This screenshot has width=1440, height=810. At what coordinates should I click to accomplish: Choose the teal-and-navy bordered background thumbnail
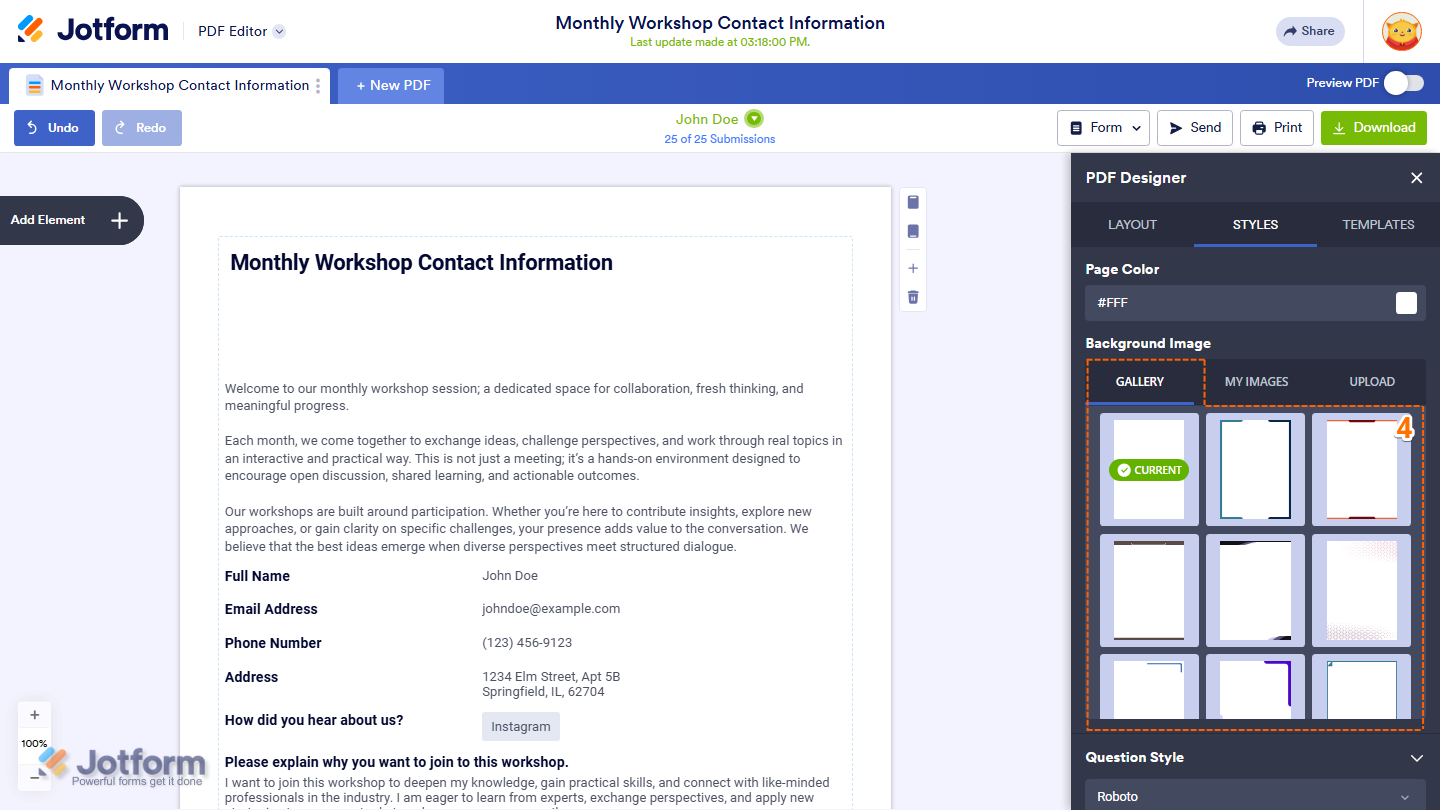[x=1255, y=470]
